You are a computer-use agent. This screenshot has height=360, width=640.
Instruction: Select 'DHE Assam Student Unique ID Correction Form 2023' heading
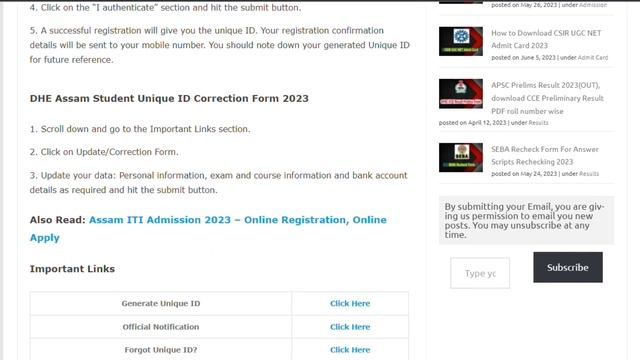pos(169,98)
